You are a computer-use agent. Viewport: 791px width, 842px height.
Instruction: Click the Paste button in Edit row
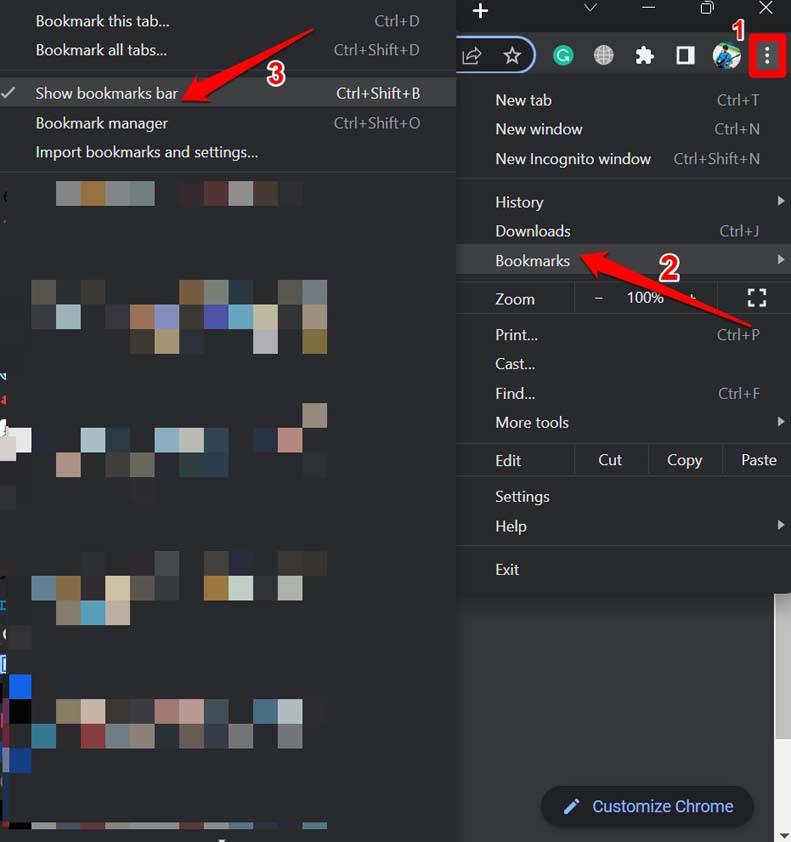point(758,460)
